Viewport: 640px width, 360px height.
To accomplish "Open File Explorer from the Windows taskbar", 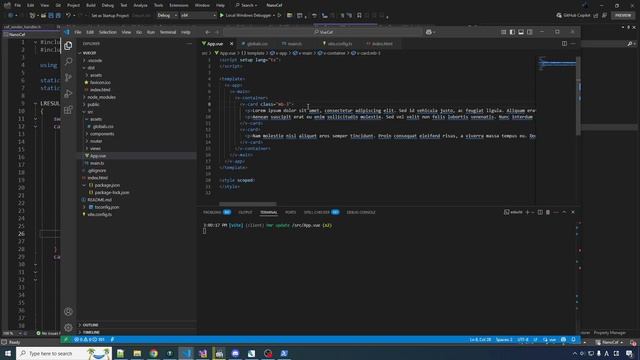I will (x=137, y=353).
